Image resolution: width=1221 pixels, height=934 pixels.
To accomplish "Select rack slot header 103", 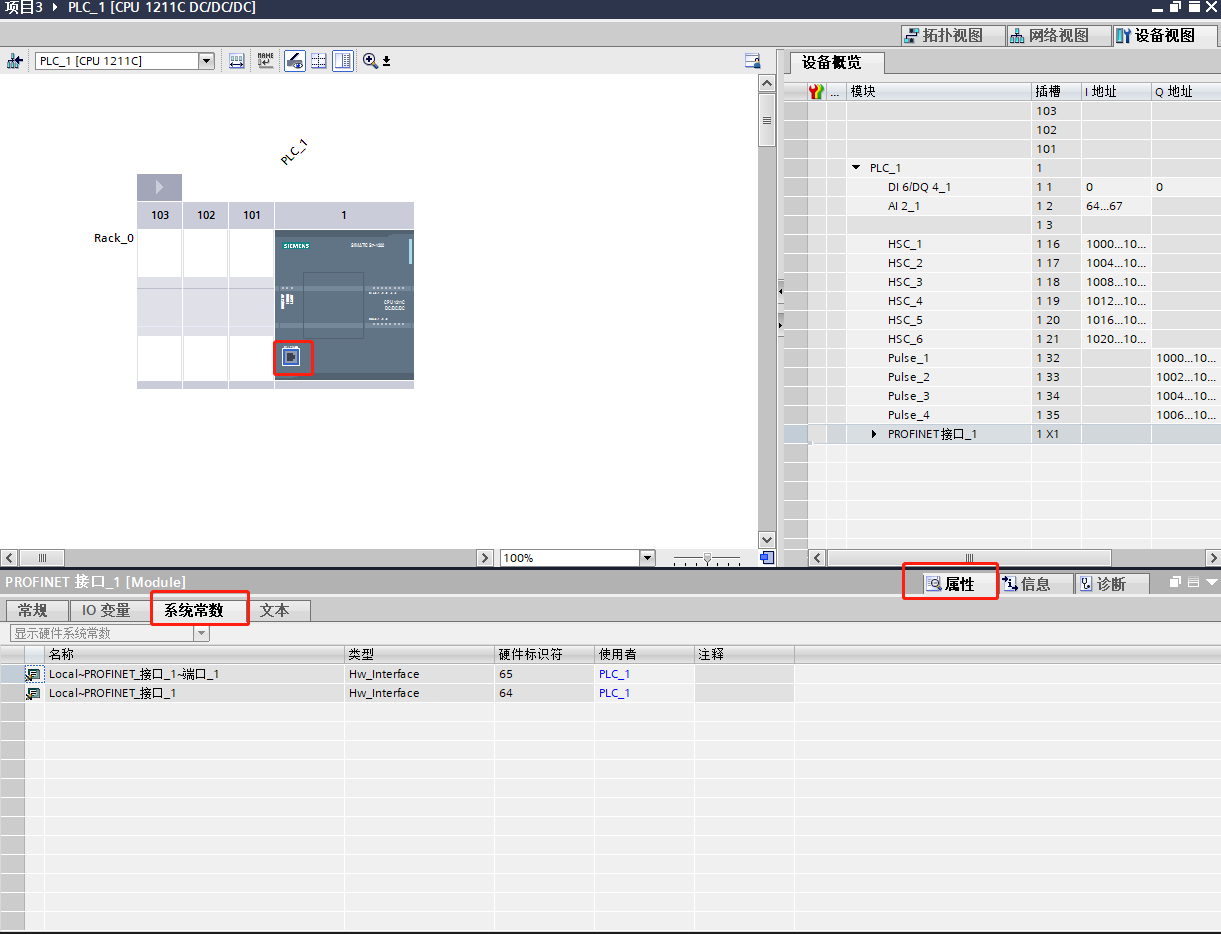I will tap(160, 215).
